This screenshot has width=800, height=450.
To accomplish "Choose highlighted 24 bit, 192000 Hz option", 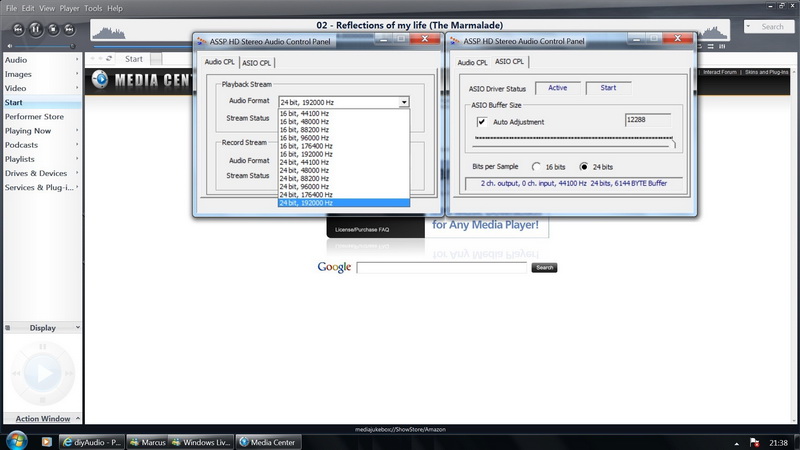I will (343, 203).
